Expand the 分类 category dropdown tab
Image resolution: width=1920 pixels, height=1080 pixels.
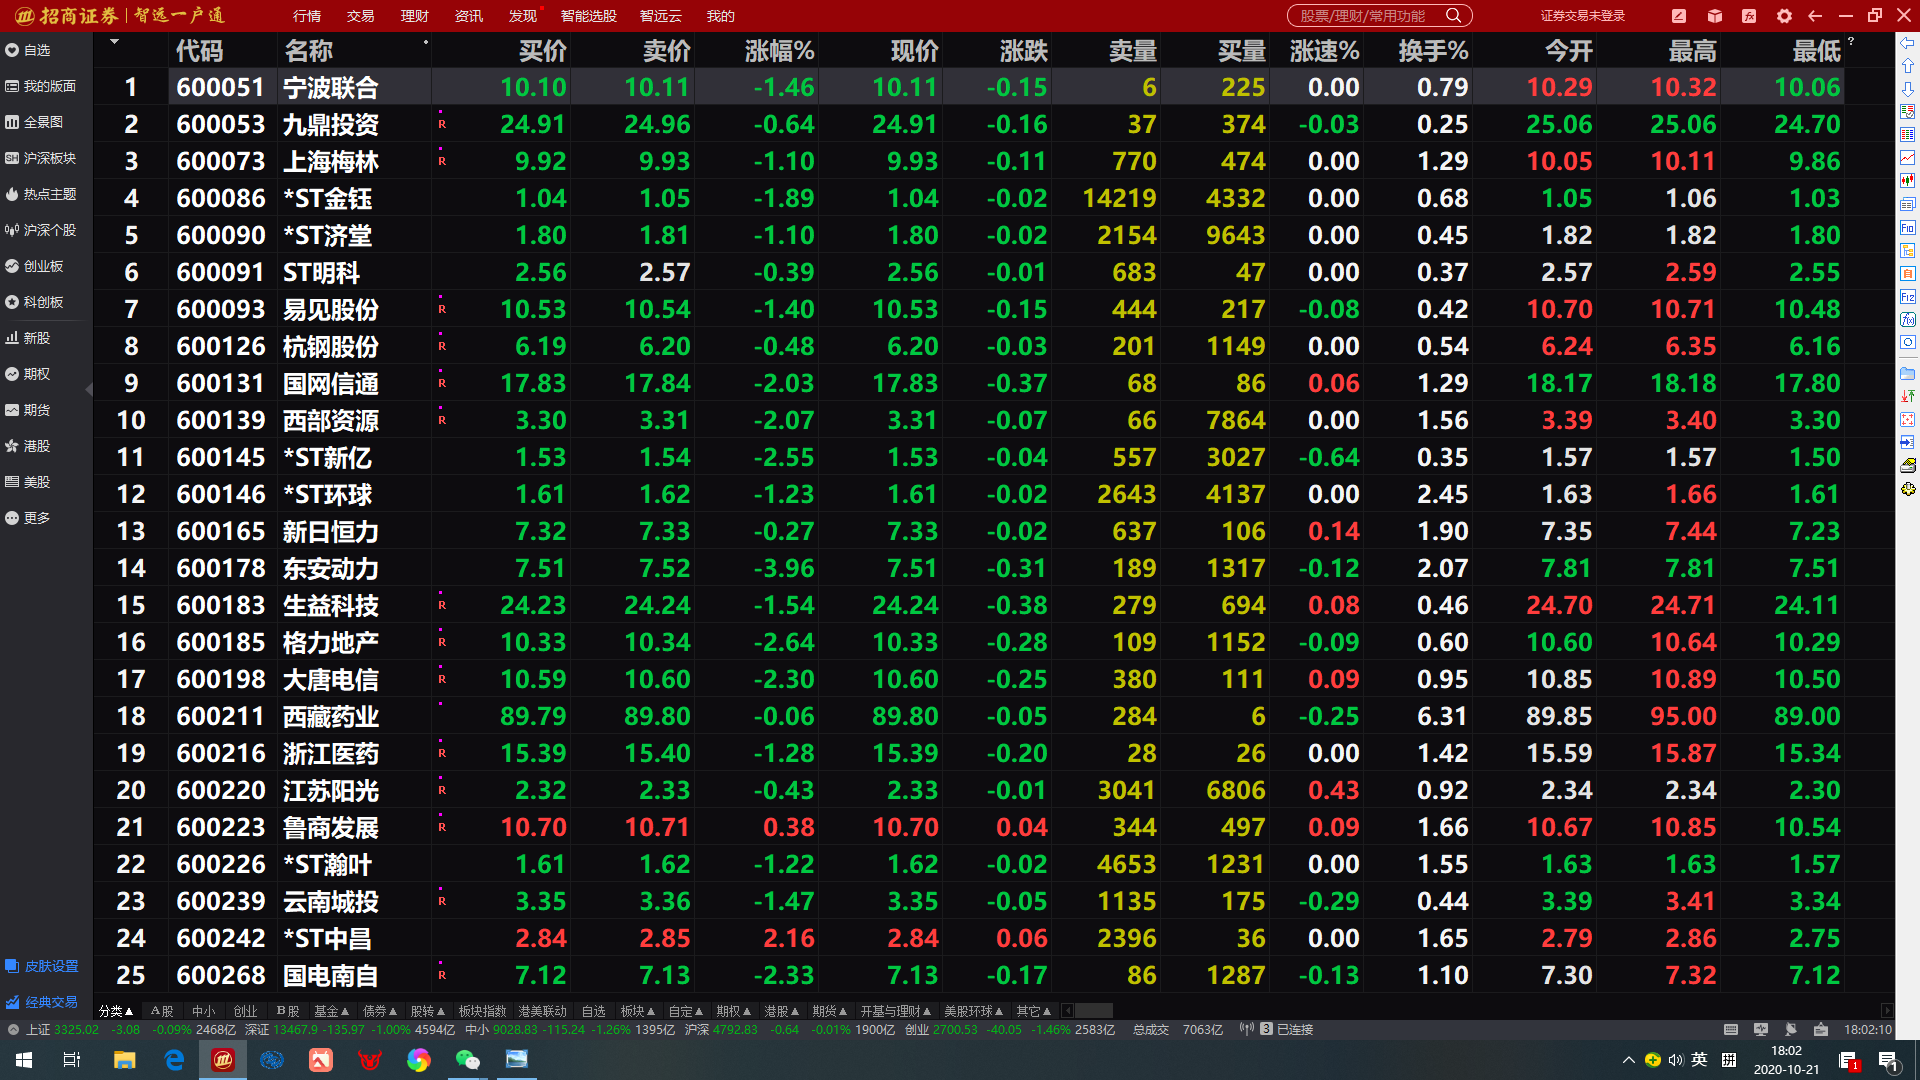[x=116, y=1011]
